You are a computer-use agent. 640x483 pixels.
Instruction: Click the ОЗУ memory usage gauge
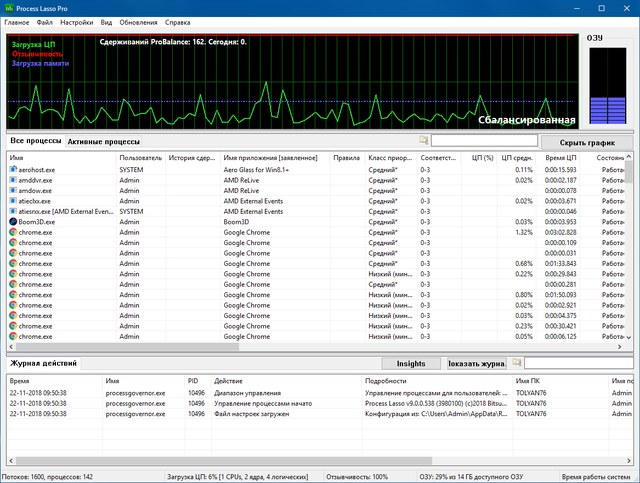tap(609, 85)
